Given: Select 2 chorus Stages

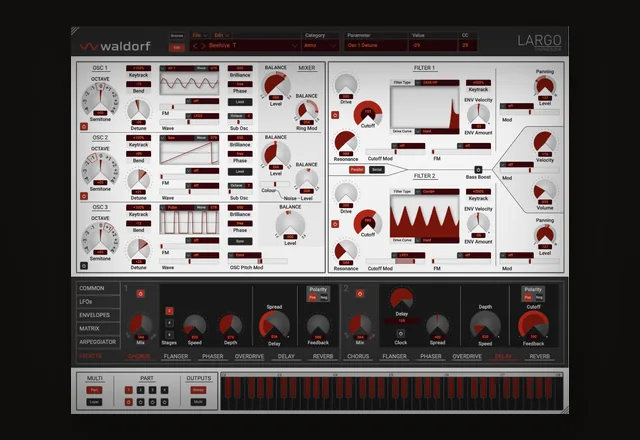Looking at the screenshot, I should point(169,311).
